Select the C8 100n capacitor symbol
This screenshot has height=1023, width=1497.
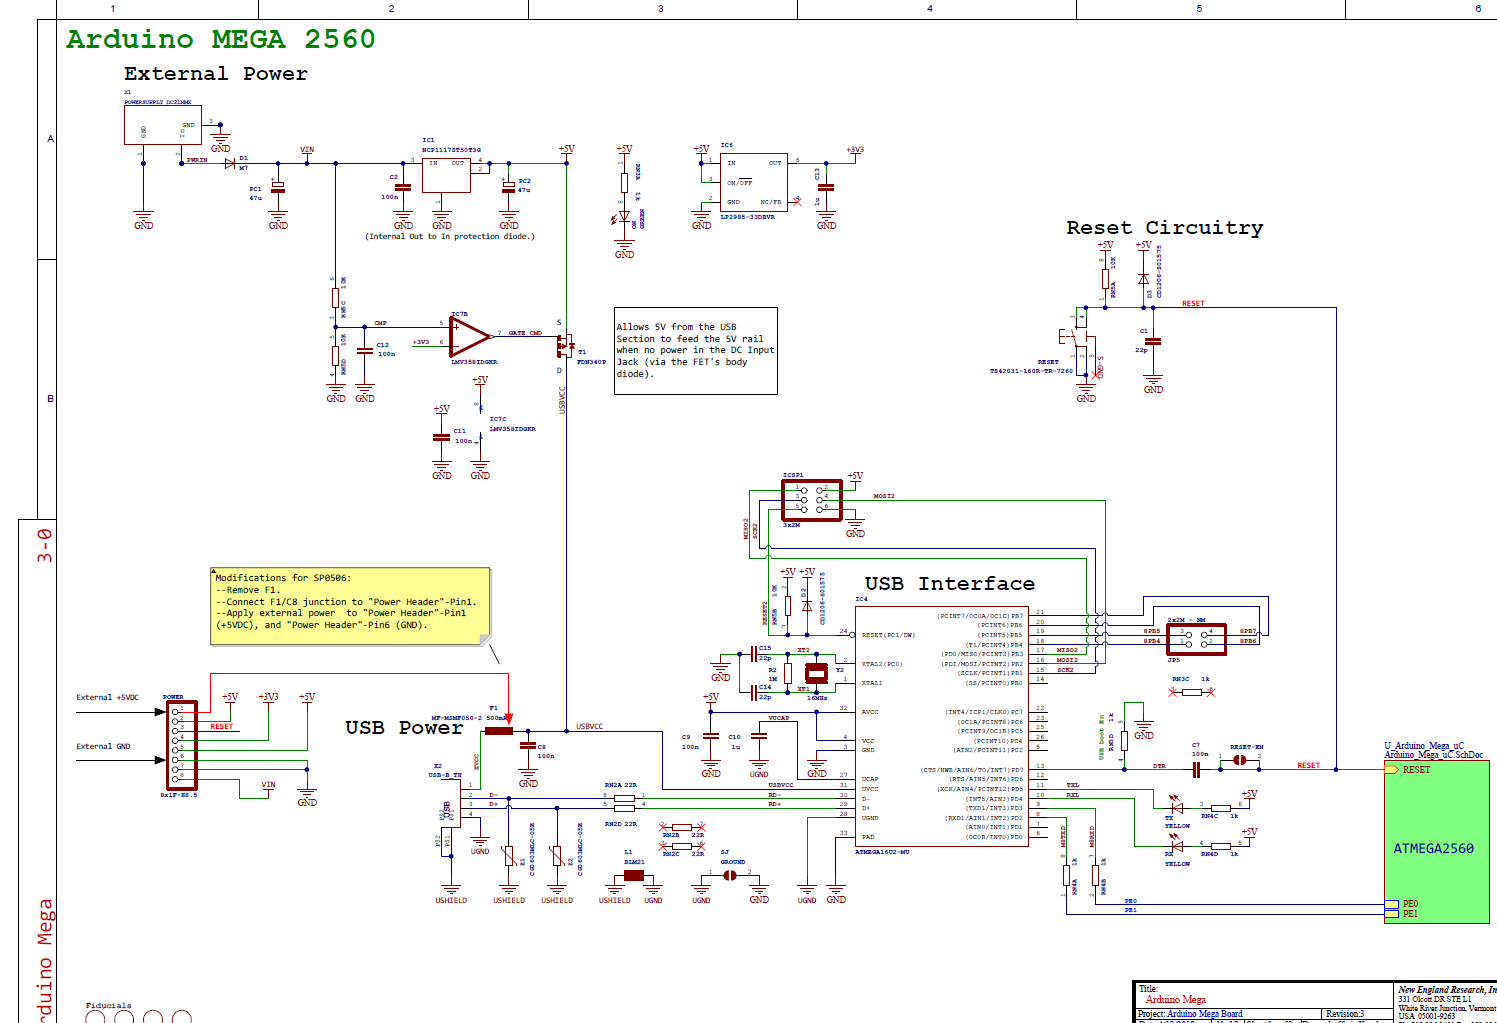[528, 747]
